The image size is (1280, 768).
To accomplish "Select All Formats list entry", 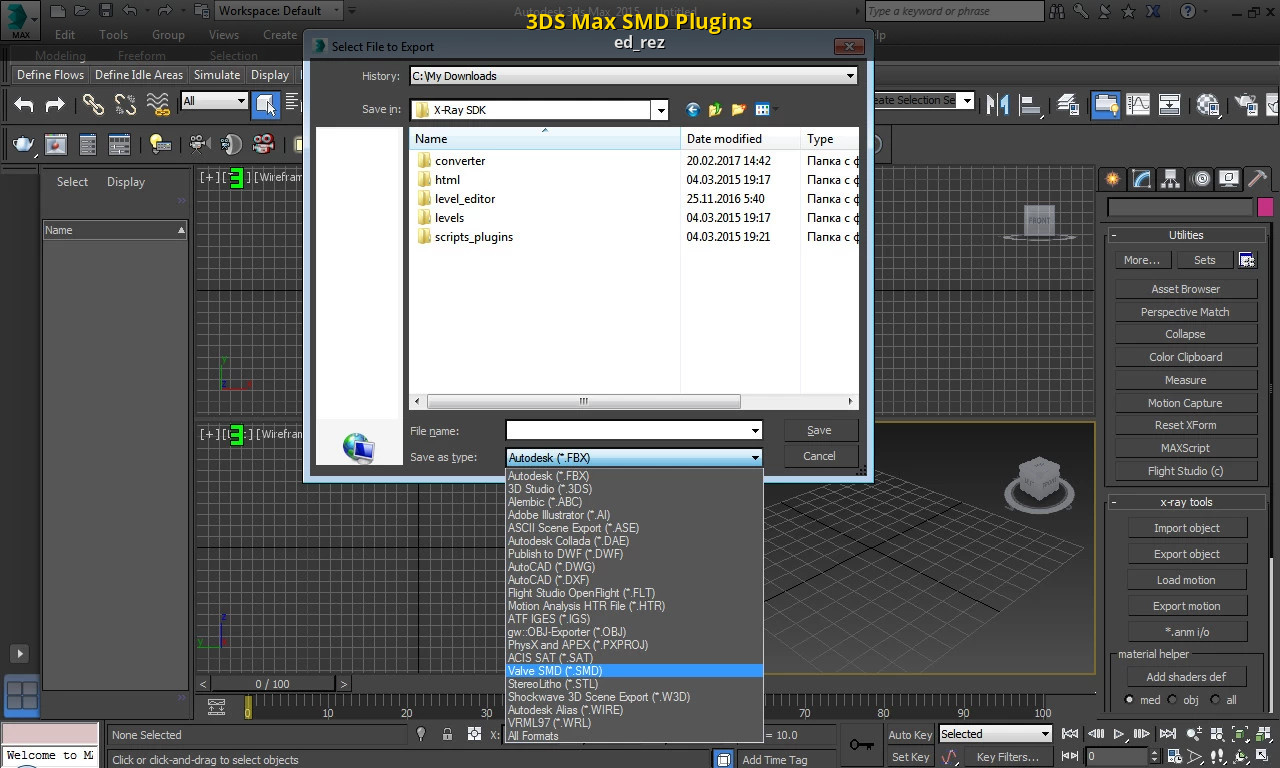I will click(x=634, y=736).
